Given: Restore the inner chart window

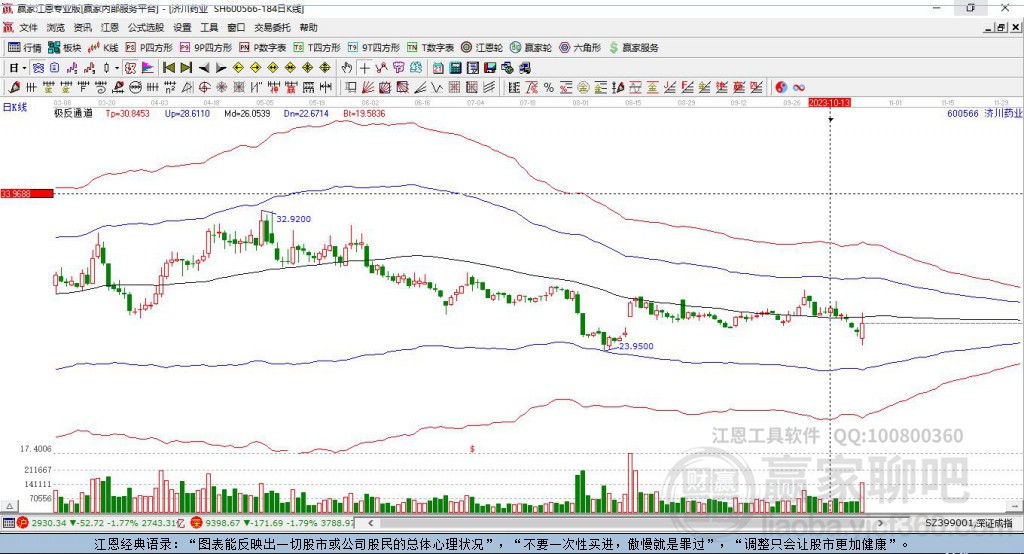Looking at the screenshot, I should pyautogui.click(x=1001, y=27).
